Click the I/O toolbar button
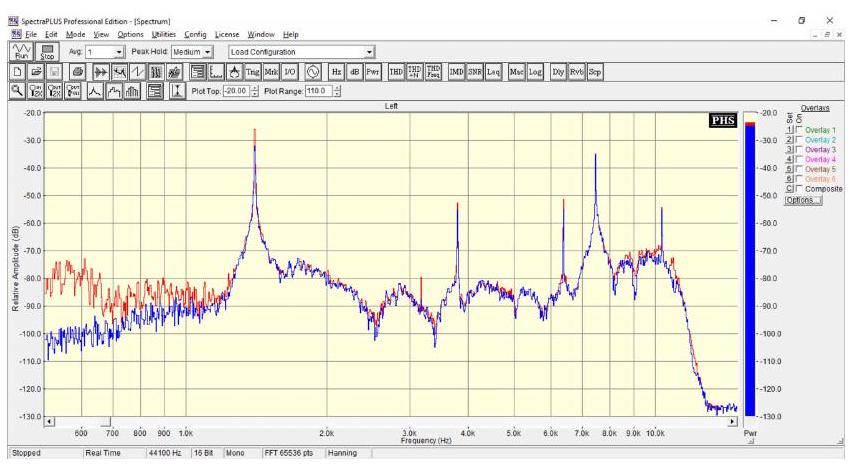This screenshot has height=467, width=854. click(290, 72)
